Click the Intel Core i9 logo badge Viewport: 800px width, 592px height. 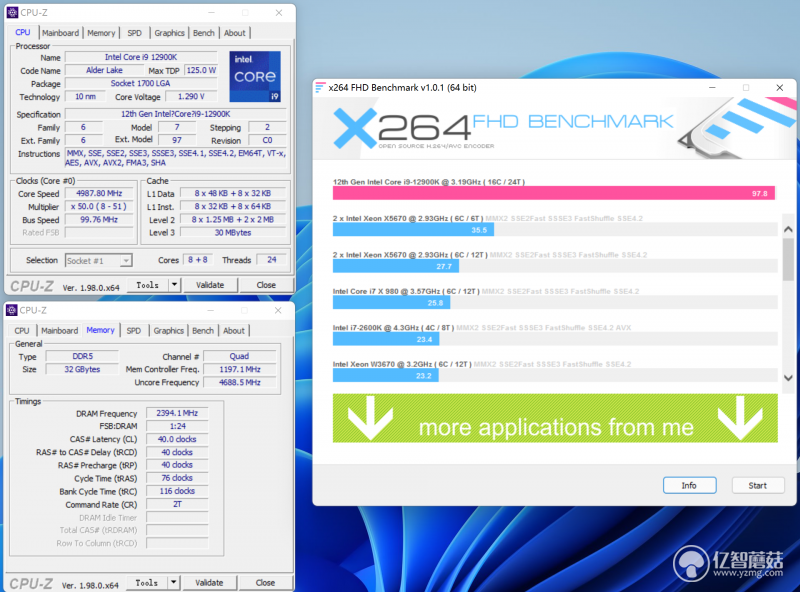[x=255, y=77]
